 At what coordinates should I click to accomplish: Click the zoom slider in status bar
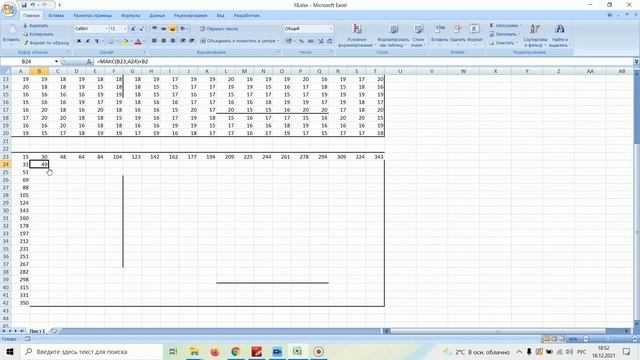point(609,339)
